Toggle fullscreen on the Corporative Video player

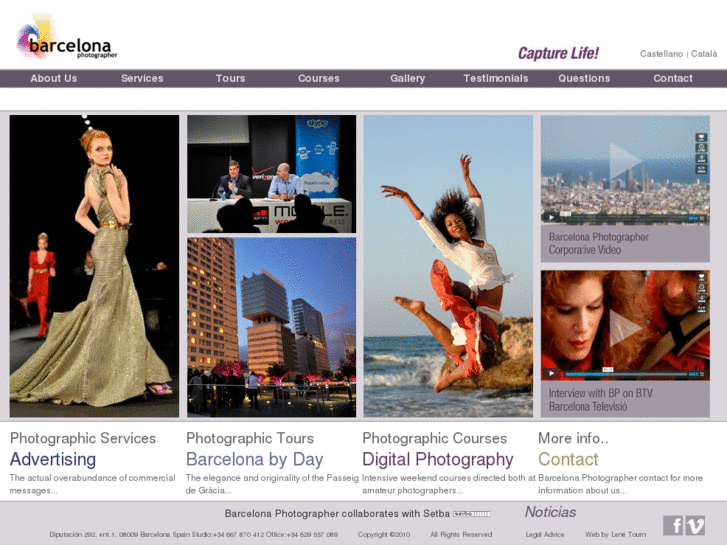coord(702,218)
